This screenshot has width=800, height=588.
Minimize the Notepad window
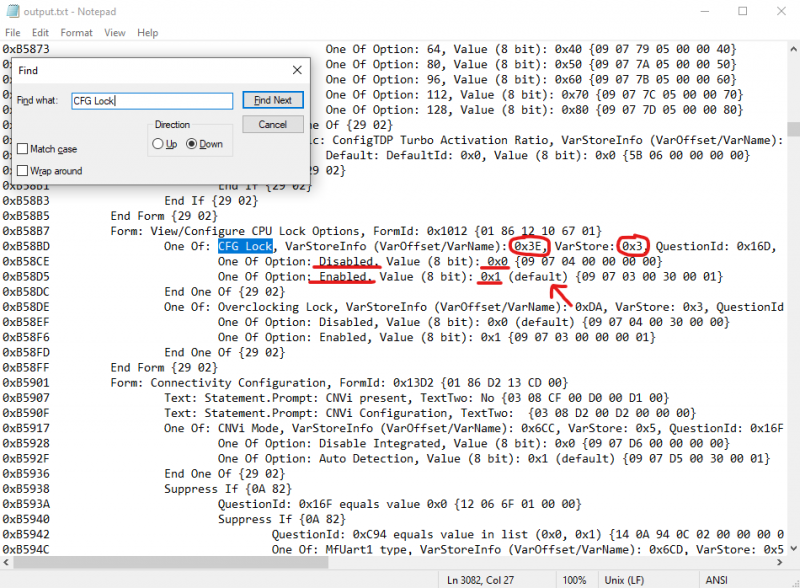[697, 11]
